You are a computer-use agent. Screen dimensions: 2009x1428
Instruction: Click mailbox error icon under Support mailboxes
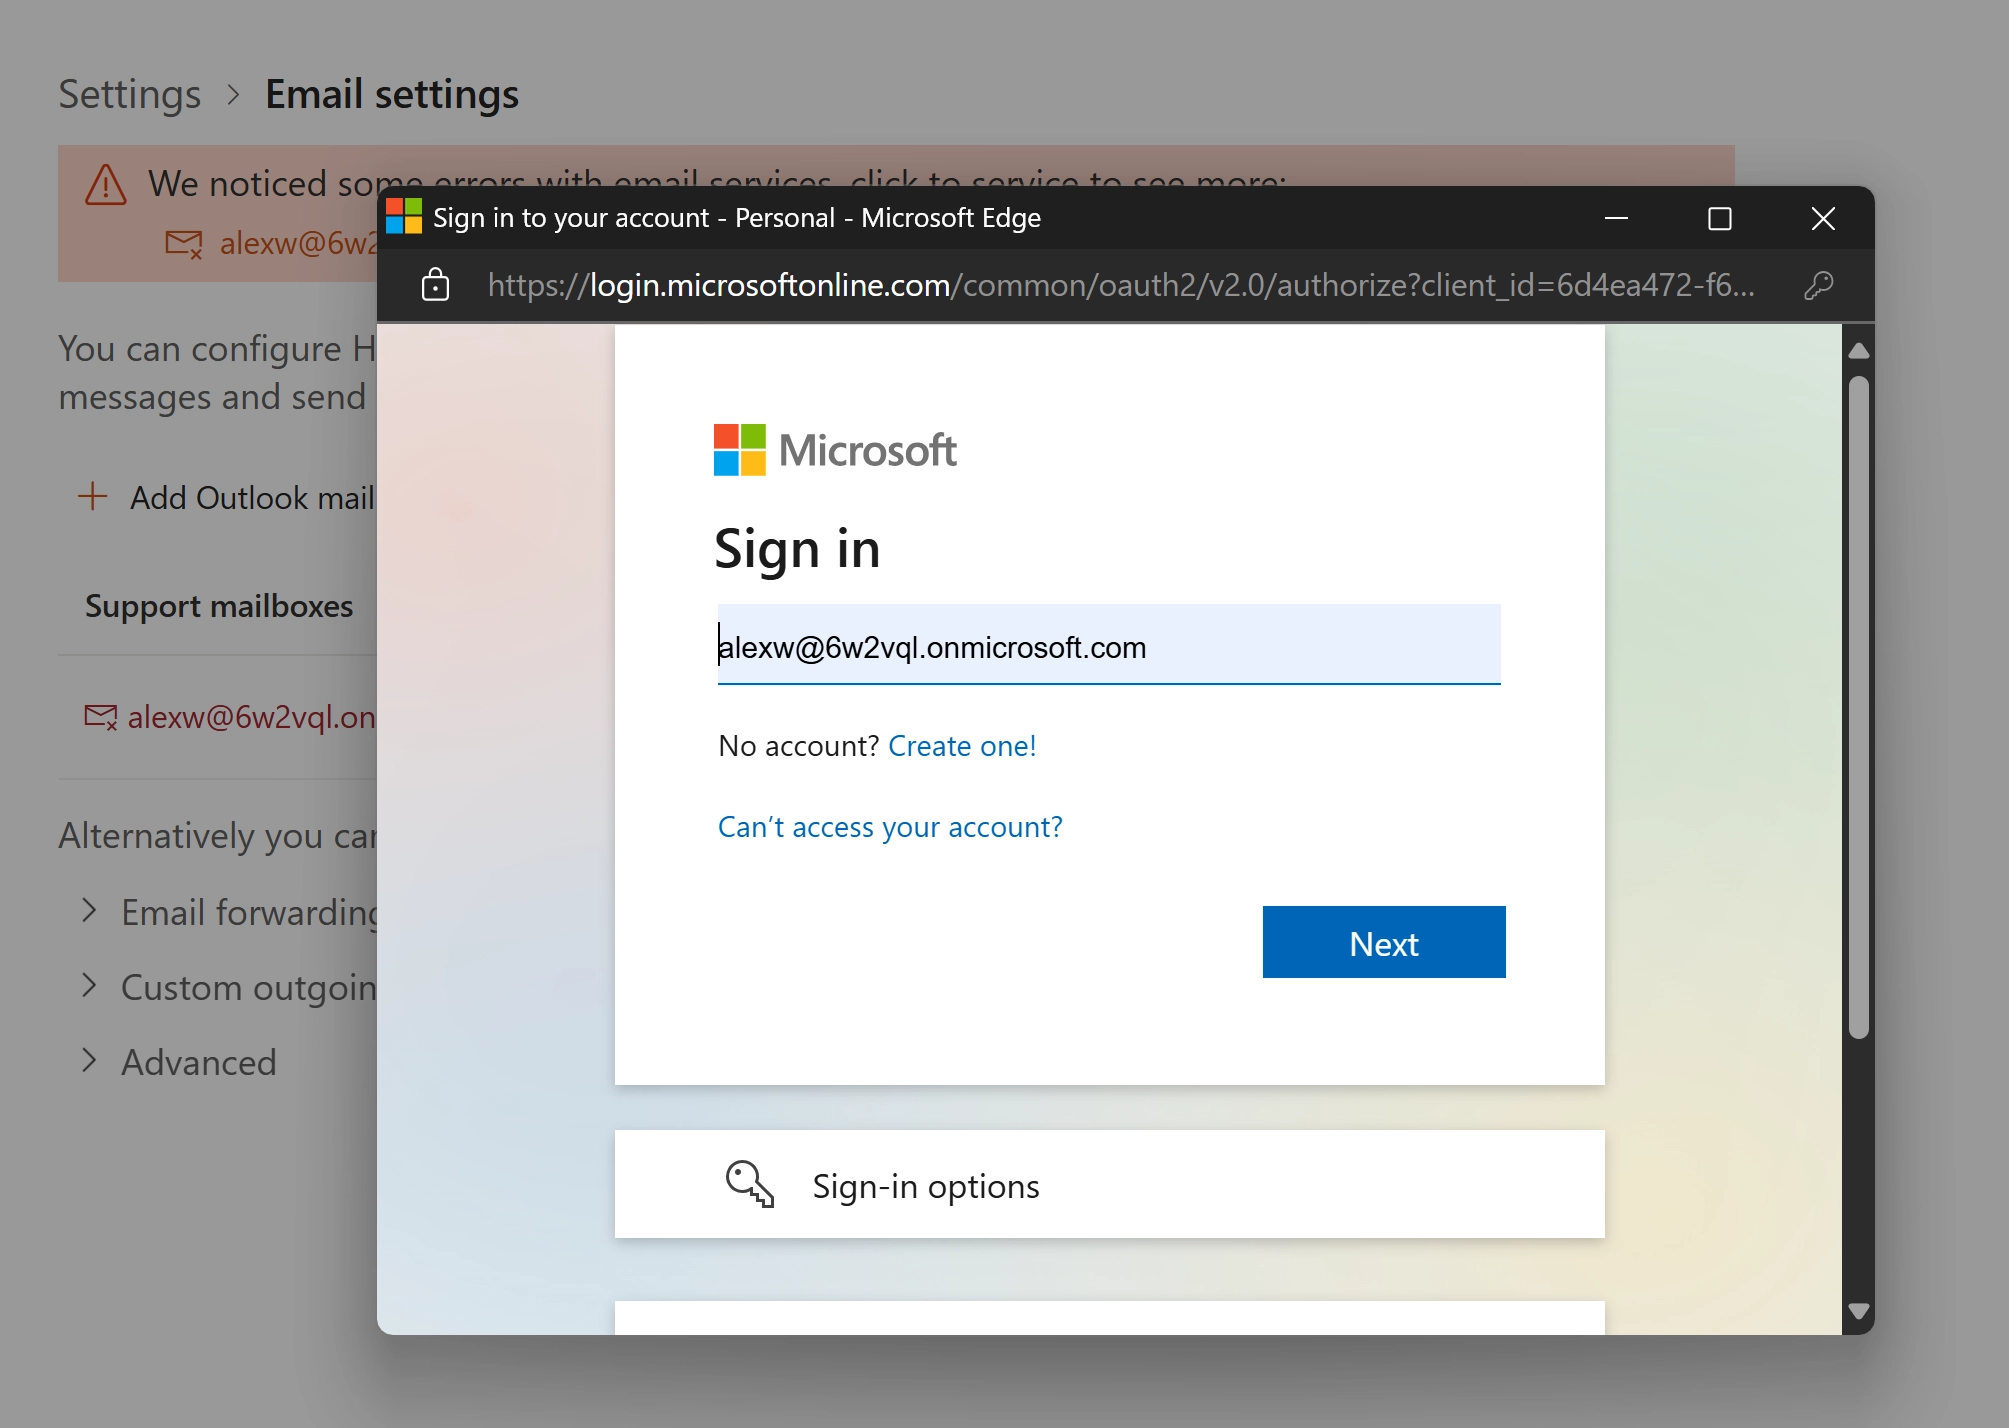click(x=100, y=717)
